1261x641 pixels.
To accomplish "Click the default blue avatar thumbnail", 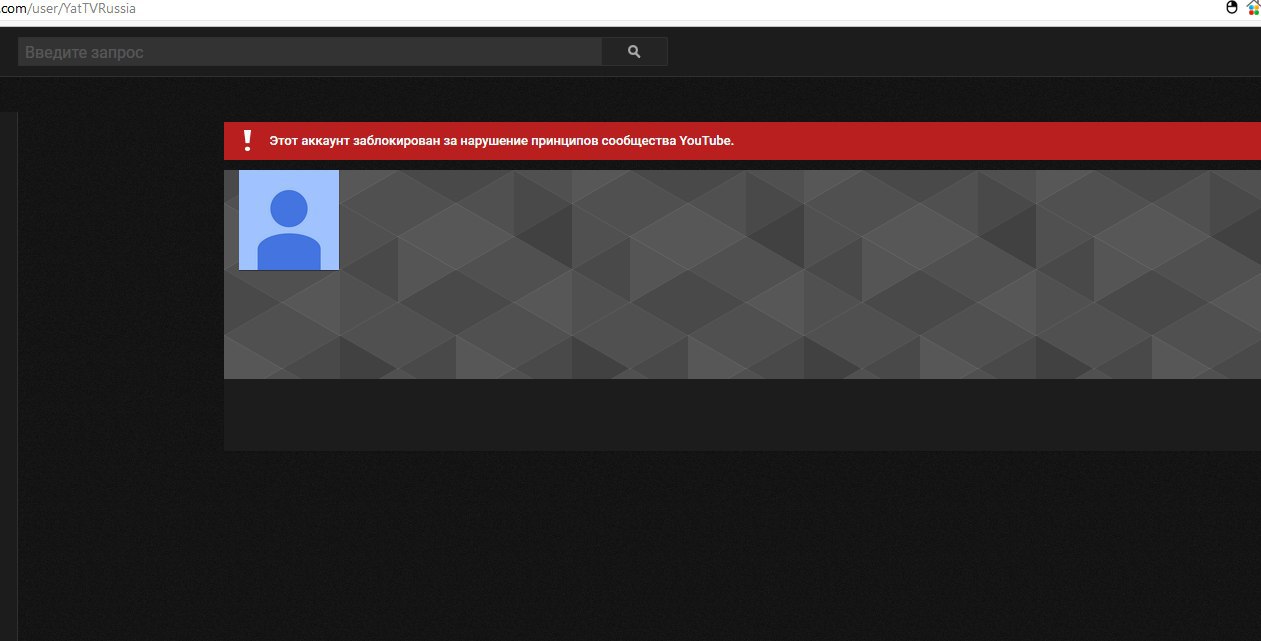I will click(289, 220).
